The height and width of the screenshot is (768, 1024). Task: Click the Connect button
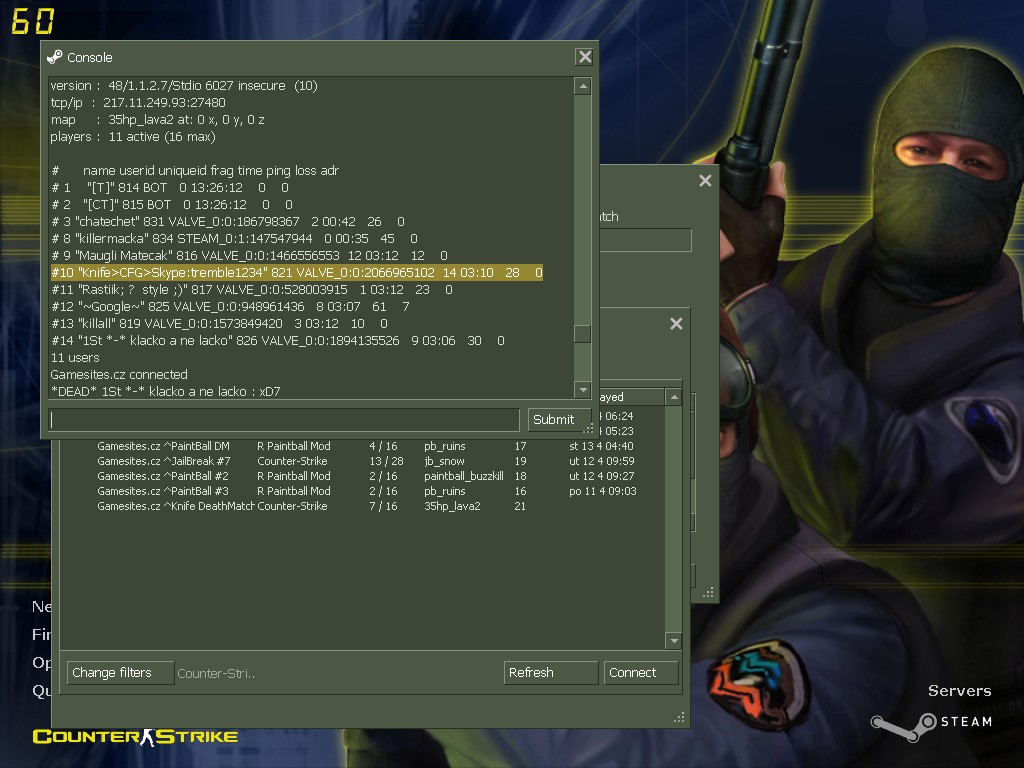641,673
